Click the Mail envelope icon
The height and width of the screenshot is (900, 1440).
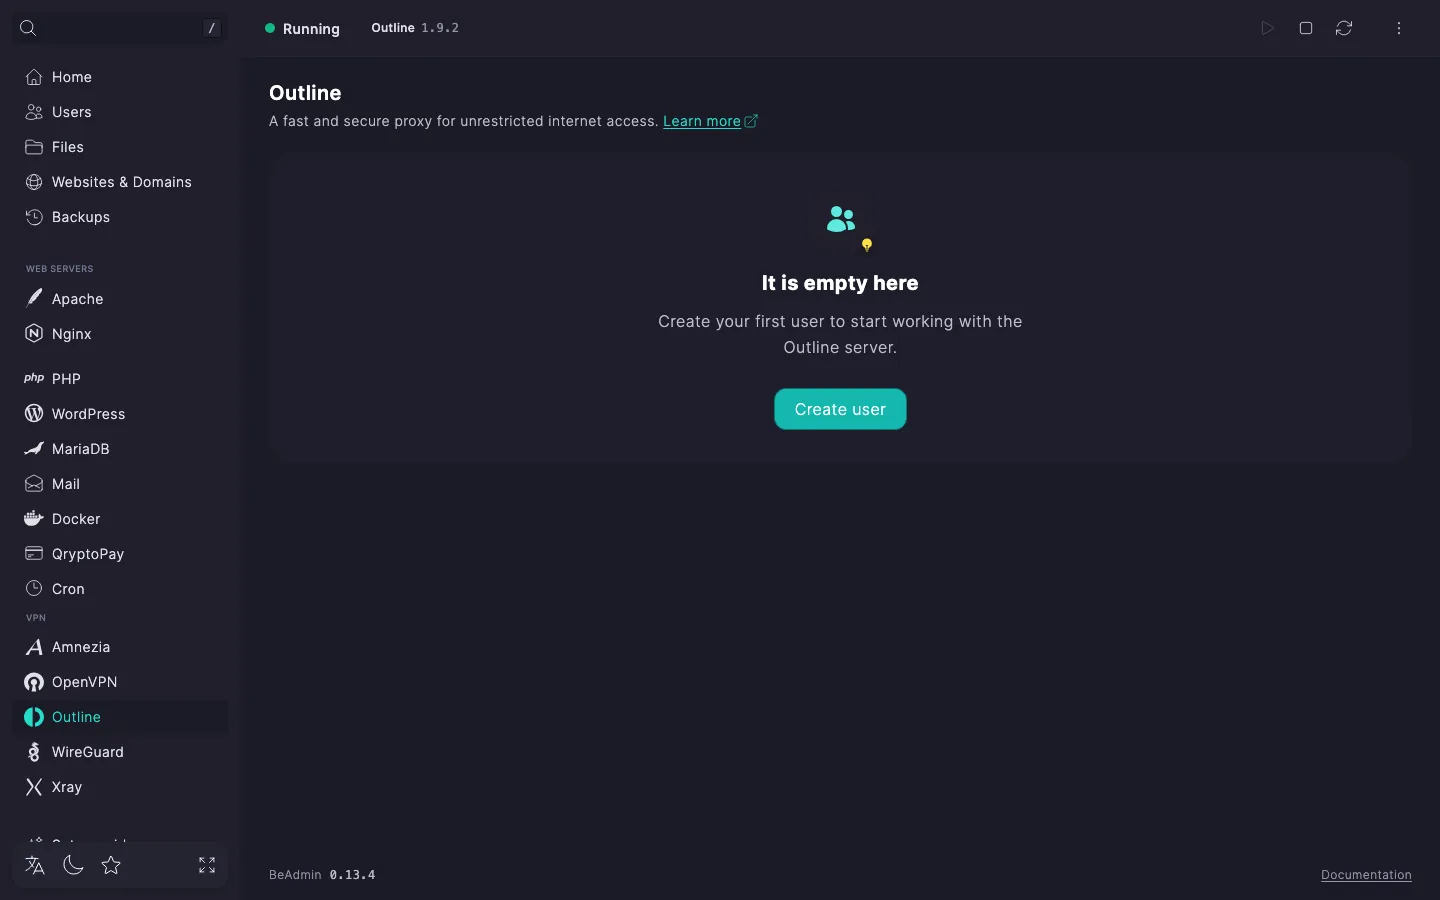coord(34,484)
